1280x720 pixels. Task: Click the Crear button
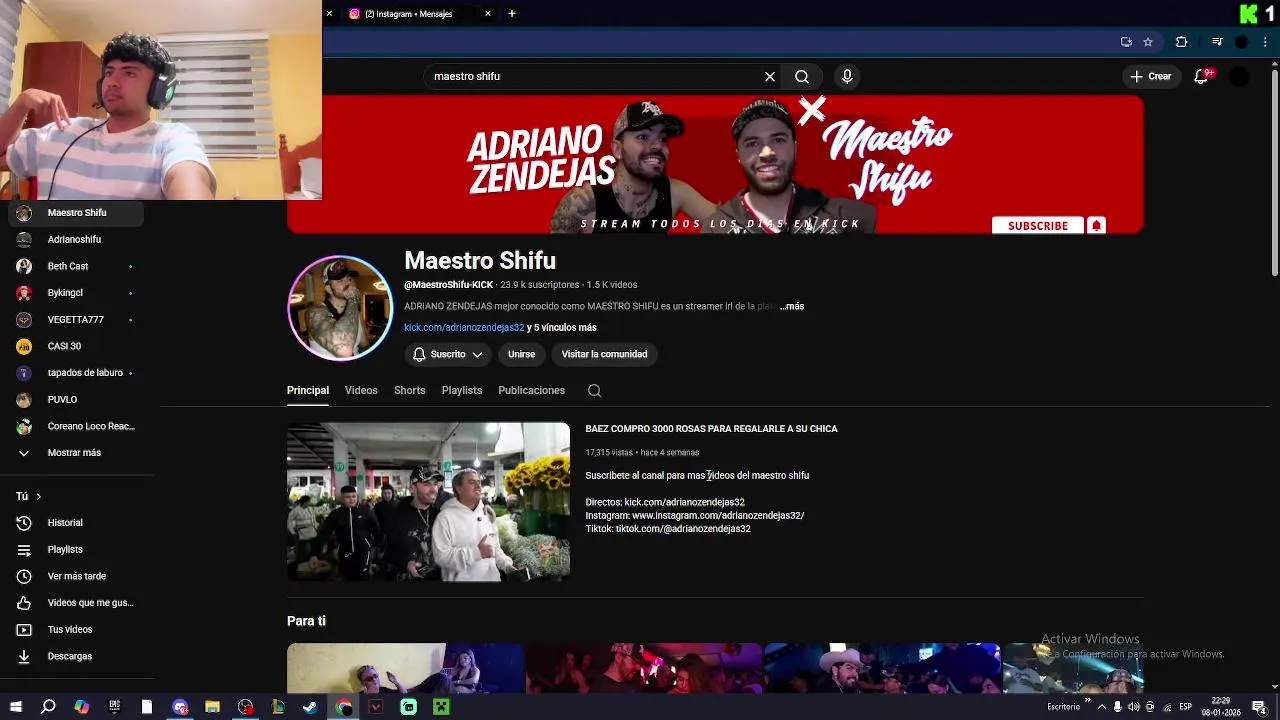[1151, 76]
